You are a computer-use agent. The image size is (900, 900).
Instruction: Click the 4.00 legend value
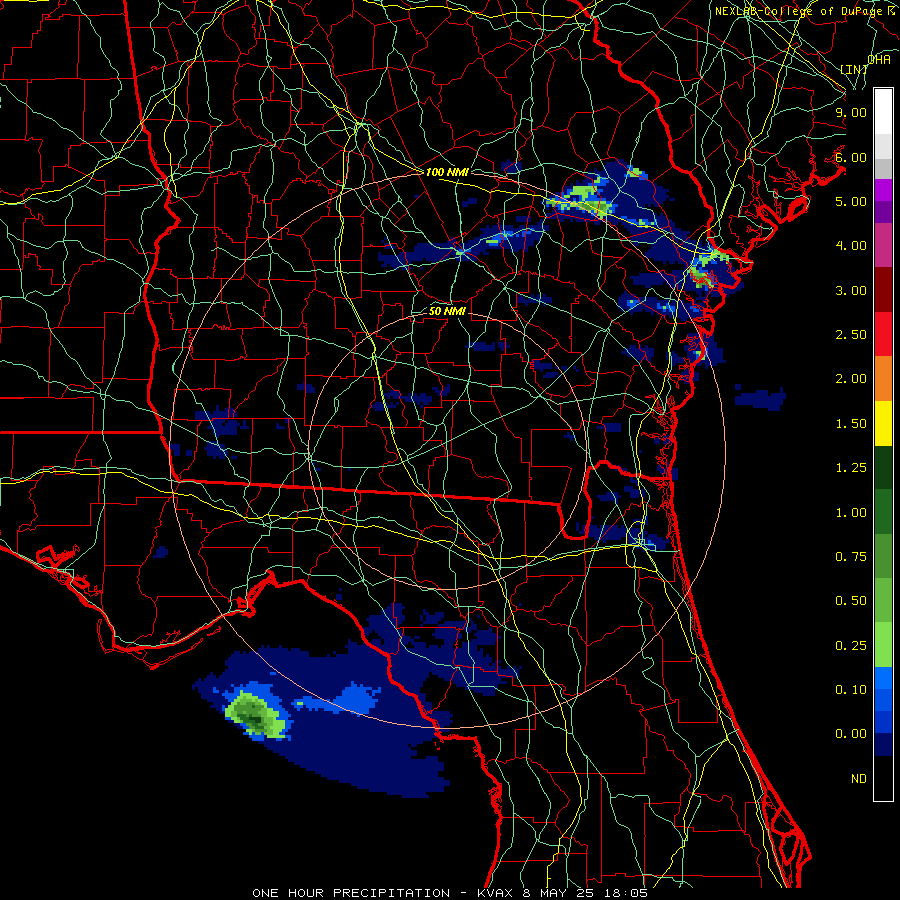[851, 246]
